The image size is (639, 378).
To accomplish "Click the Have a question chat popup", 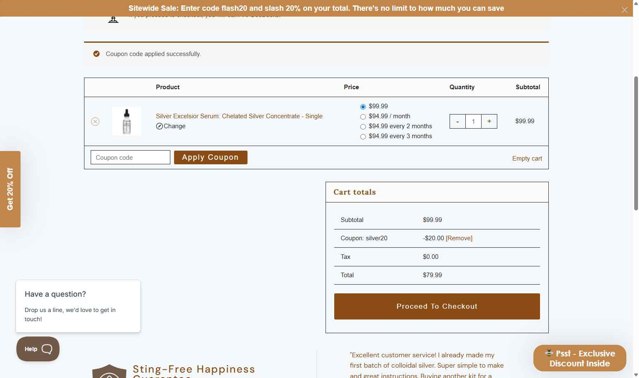I will pyautogui.click(x=78, y=306).
